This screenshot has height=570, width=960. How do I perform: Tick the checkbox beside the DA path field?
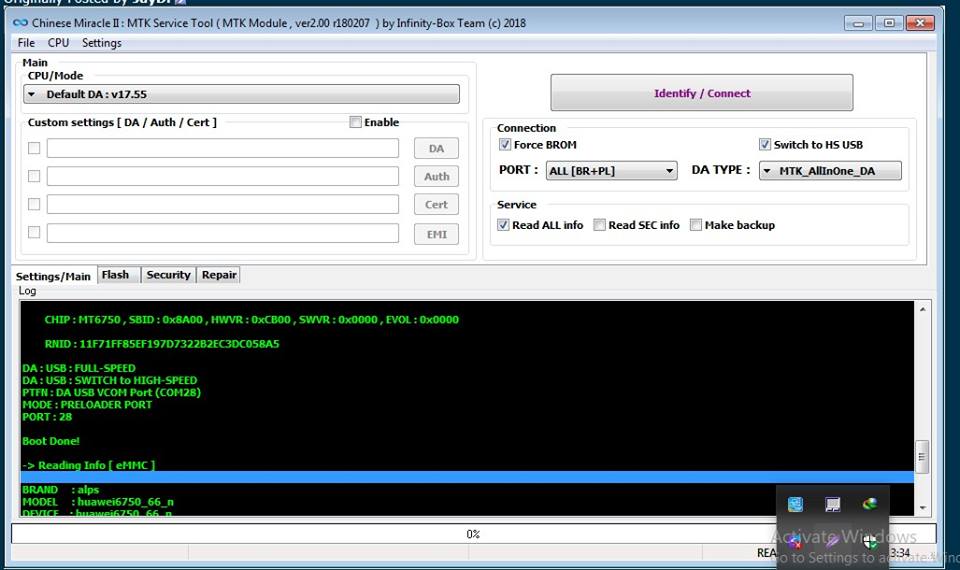pyautogui.click(x=34, y=148)
